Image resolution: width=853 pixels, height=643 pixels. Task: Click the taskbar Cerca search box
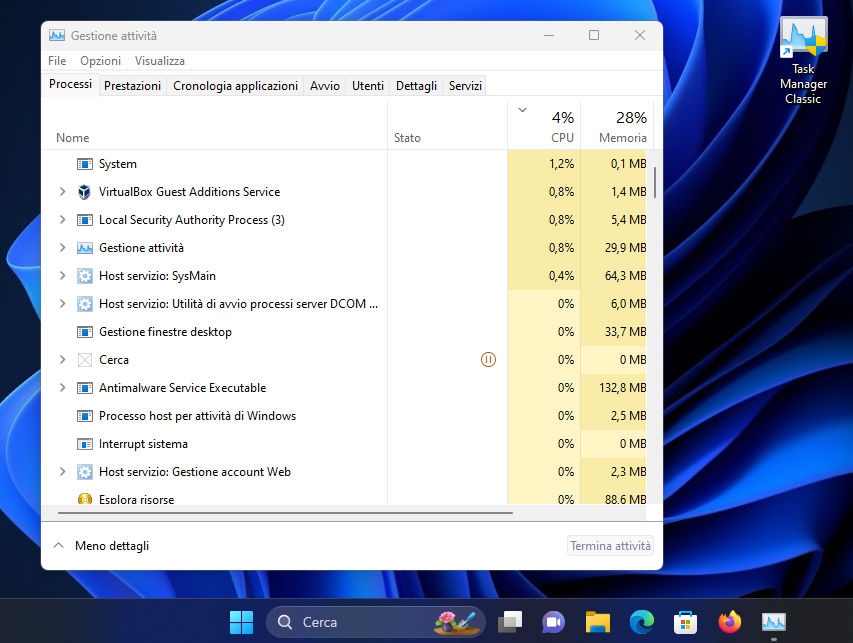pos(375,622)
